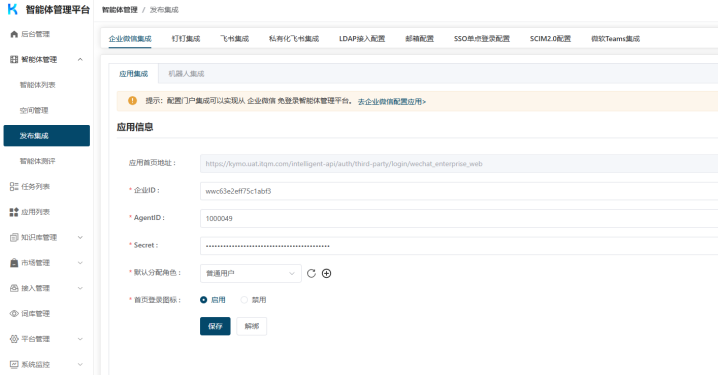Follow 去企业微信配置应用 link
Screen dimensions: 719x375
(392, 102)
